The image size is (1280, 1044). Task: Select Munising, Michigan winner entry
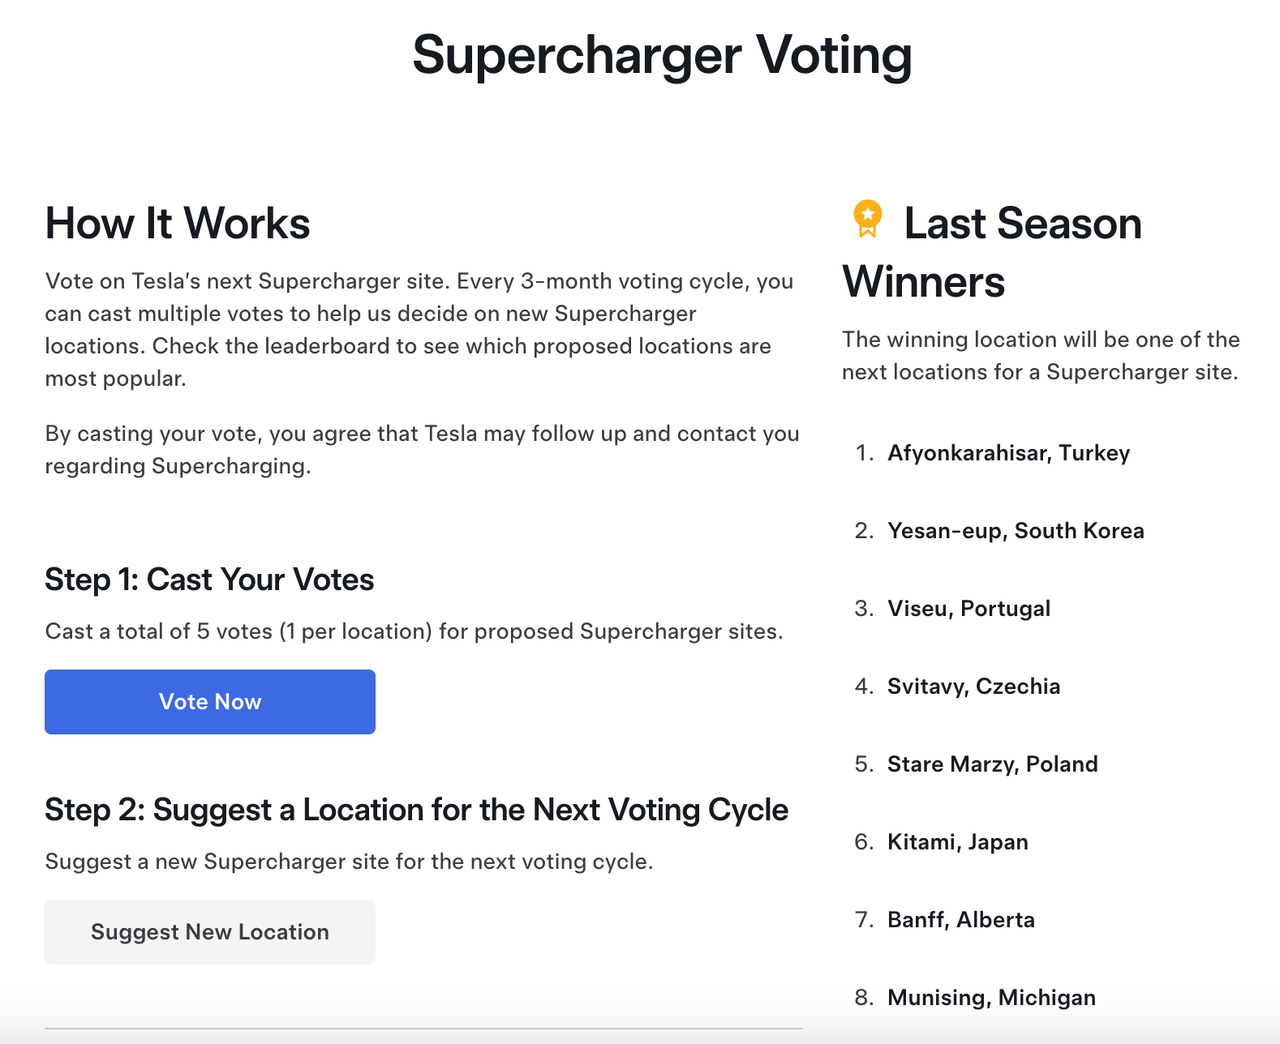tap(991, 998)
